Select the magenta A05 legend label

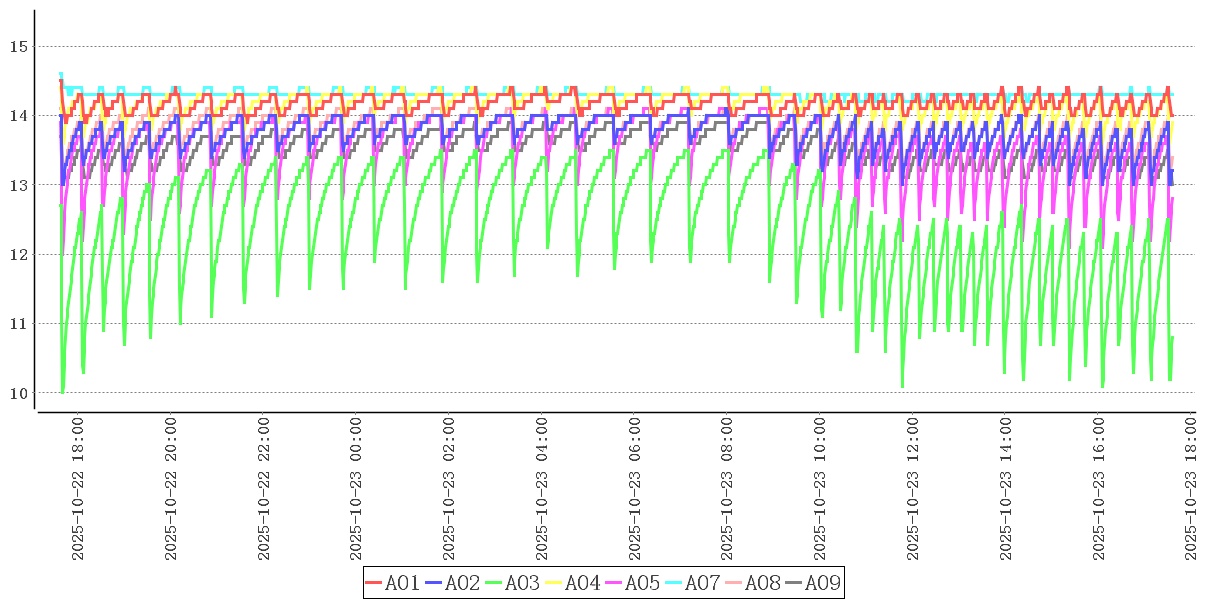pos(642,583)
